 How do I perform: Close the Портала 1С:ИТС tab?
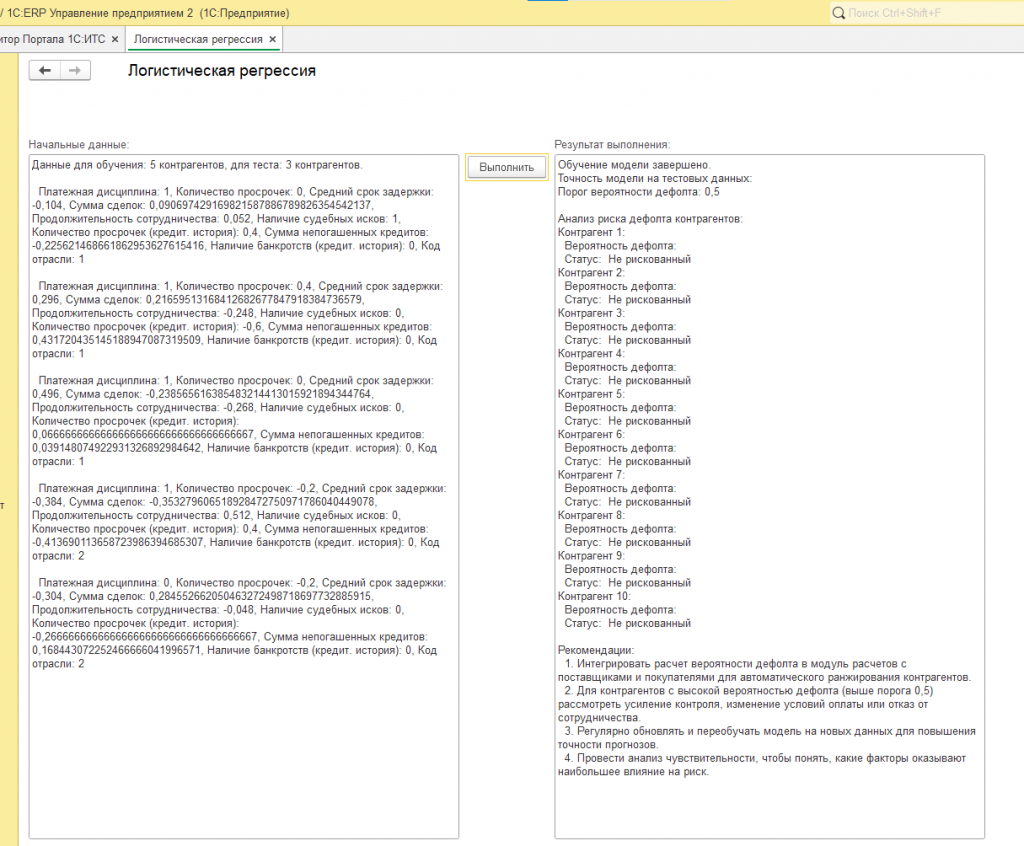pos(115,39)
